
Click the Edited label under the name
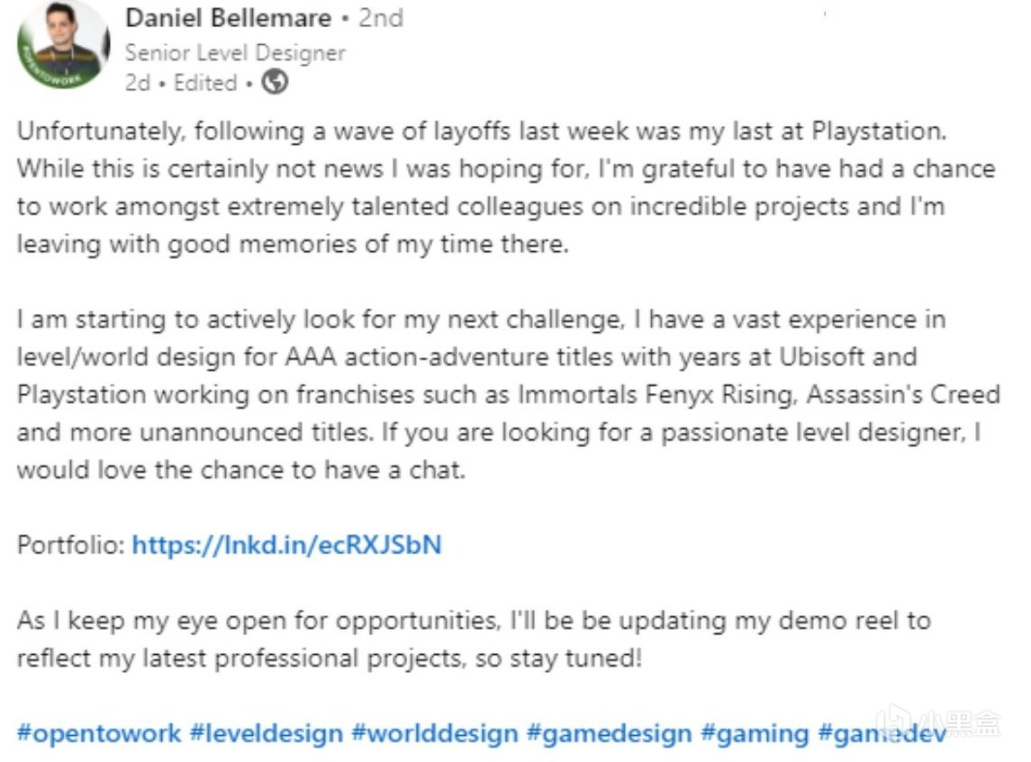tap(205, 83)
